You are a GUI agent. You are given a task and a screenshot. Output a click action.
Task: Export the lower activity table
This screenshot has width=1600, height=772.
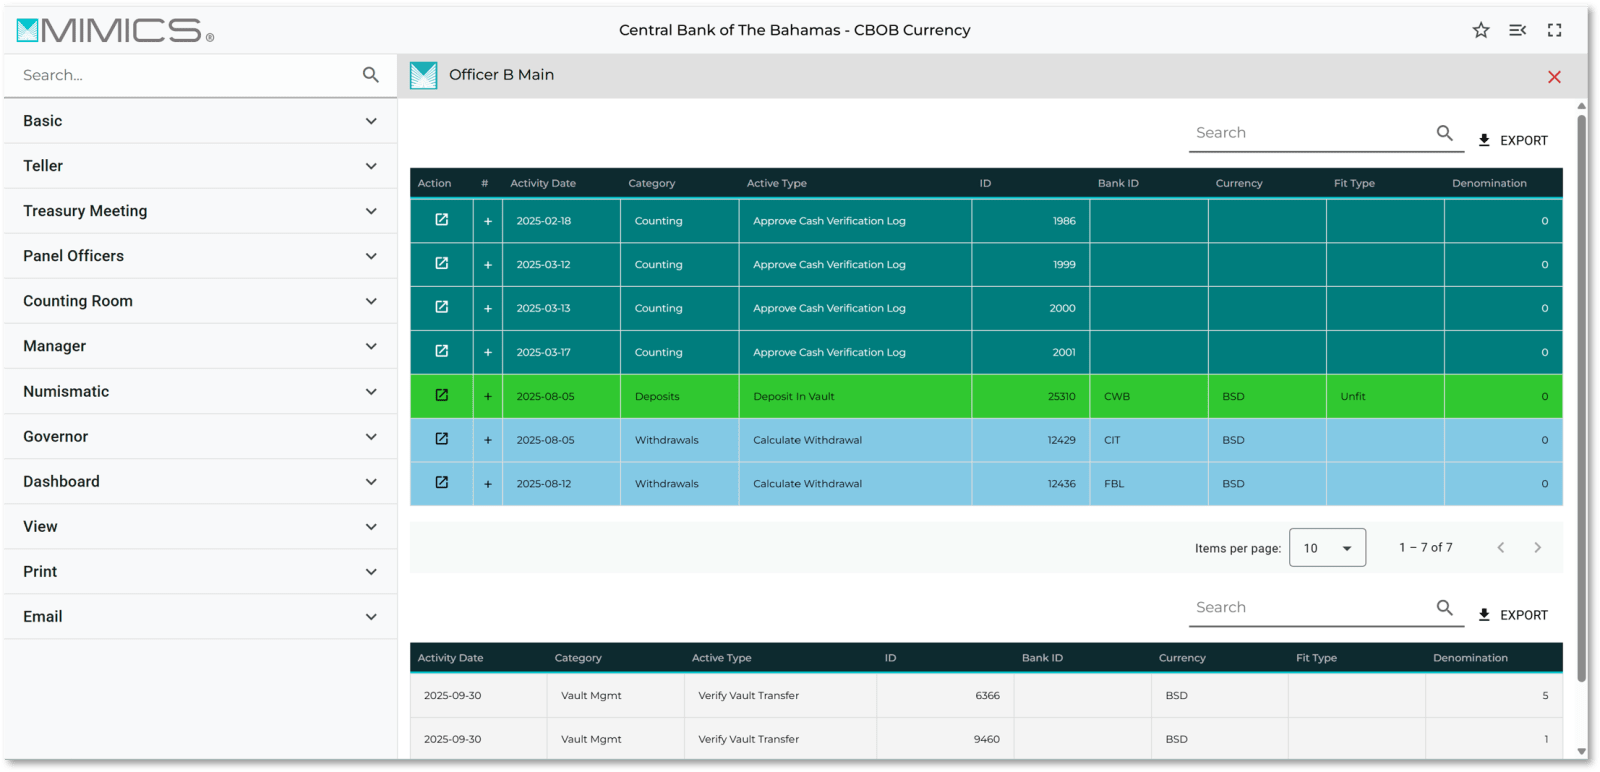point(1513,615)
